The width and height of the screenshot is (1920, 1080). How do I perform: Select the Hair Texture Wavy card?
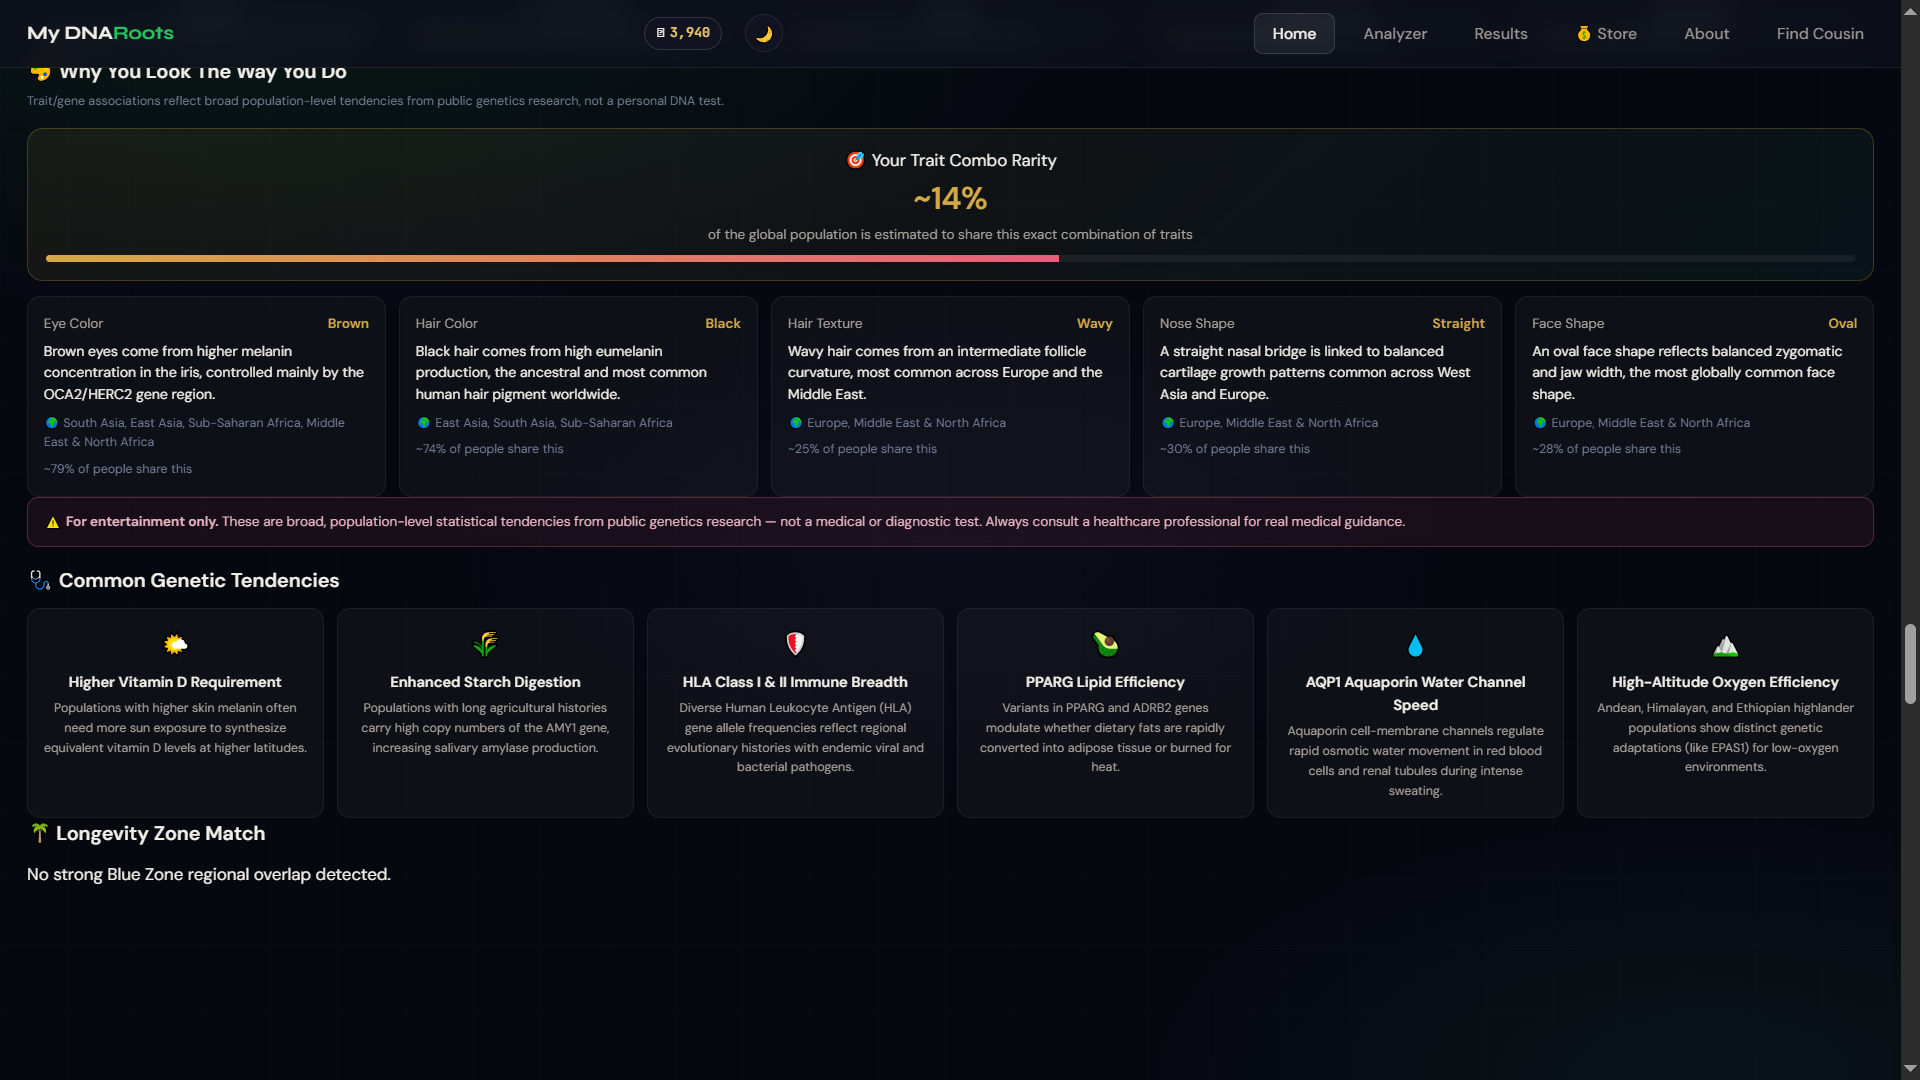pos(950,395)
